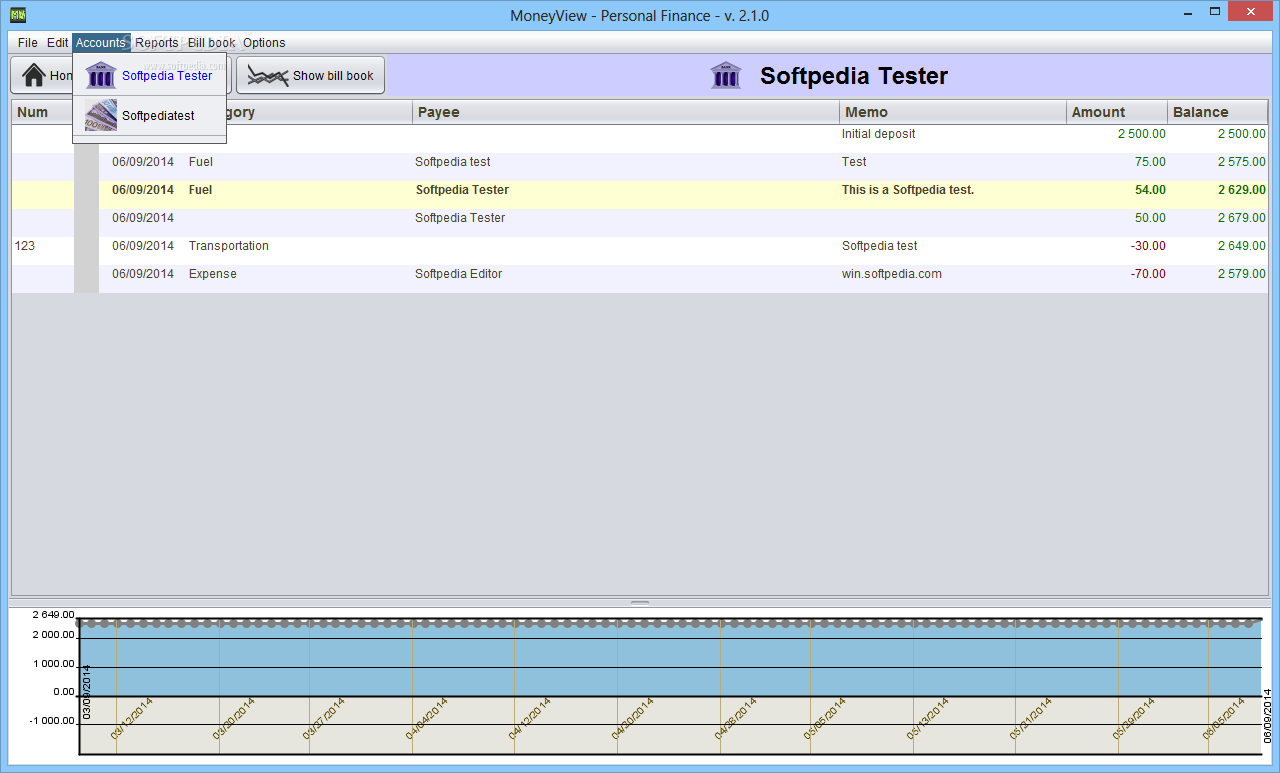
Task: Click the -1 000.00 axis label on chart
Action: [x=52, y=721]
